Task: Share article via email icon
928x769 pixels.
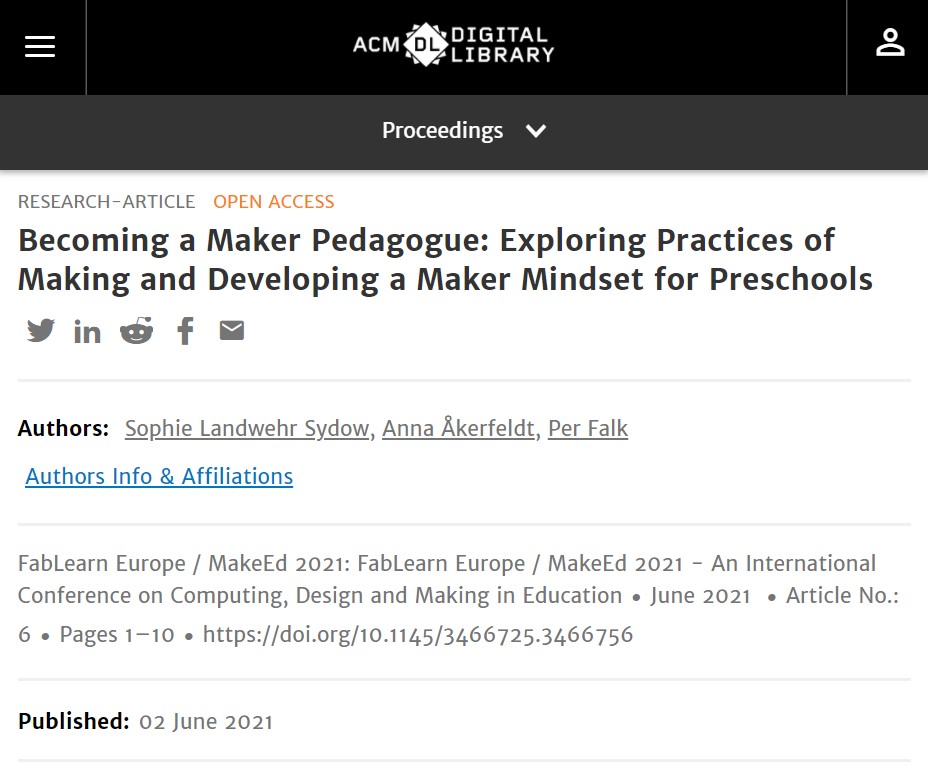Action: (x=231, y=330)
